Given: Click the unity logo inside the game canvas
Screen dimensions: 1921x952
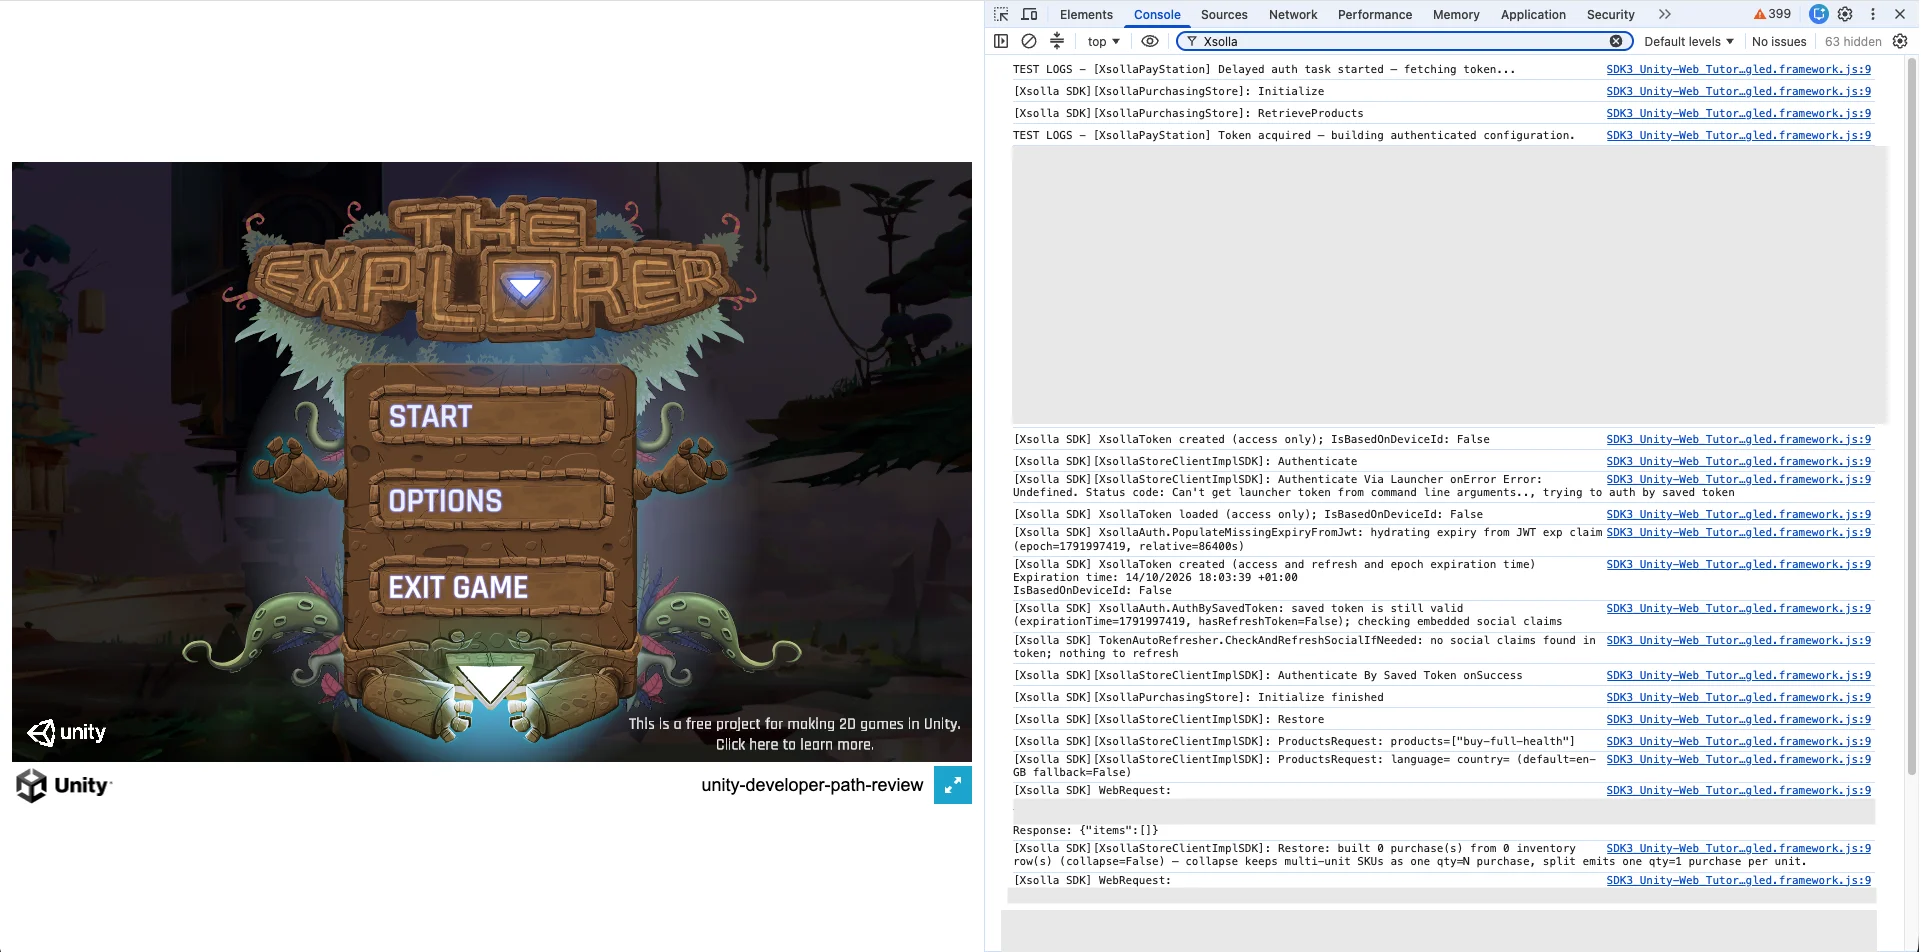Looking at the screenshot, I should coord(66,732).
